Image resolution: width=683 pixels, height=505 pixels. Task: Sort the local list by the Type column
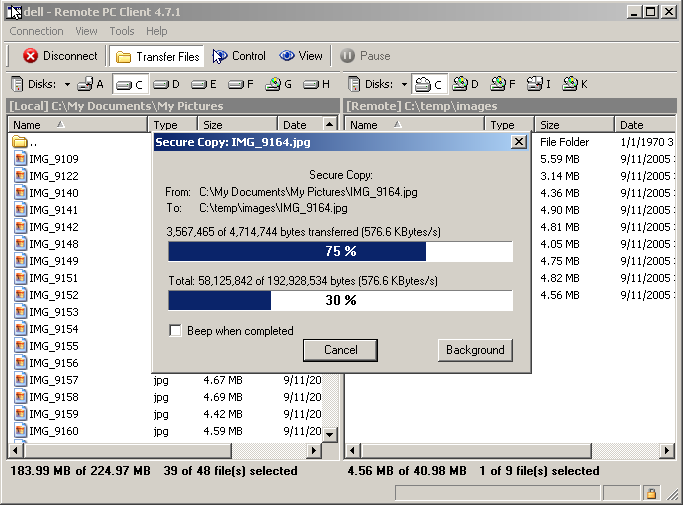tap(172, 125)
